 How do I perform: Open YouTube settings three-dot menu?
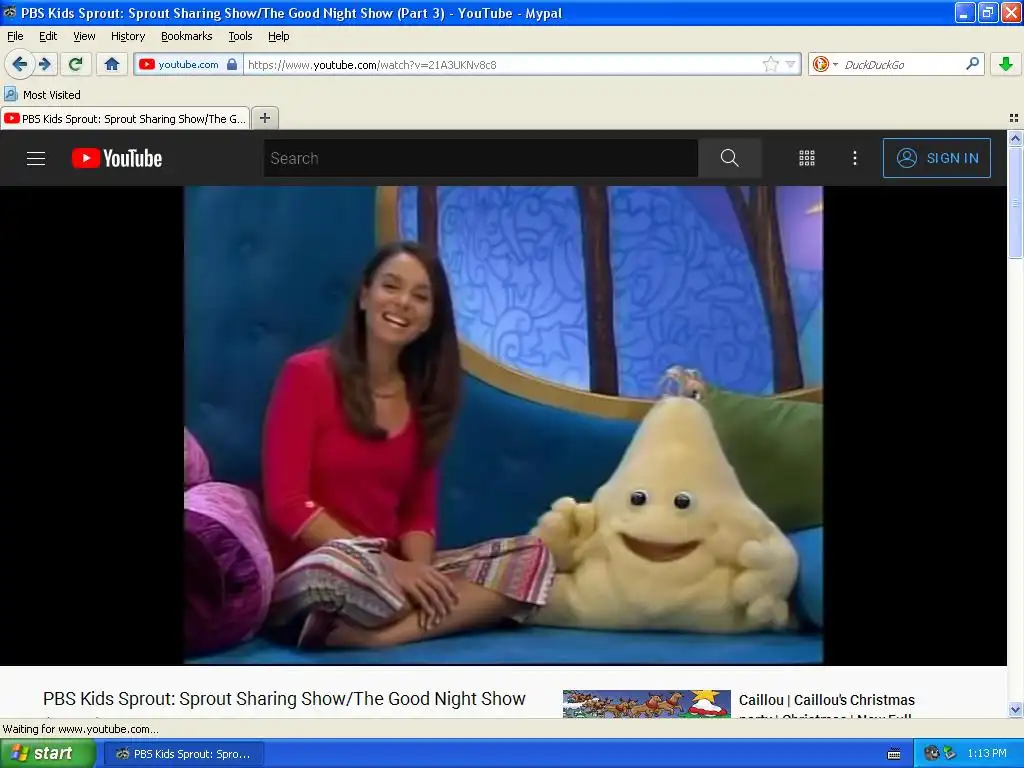(x=855, y=158)
